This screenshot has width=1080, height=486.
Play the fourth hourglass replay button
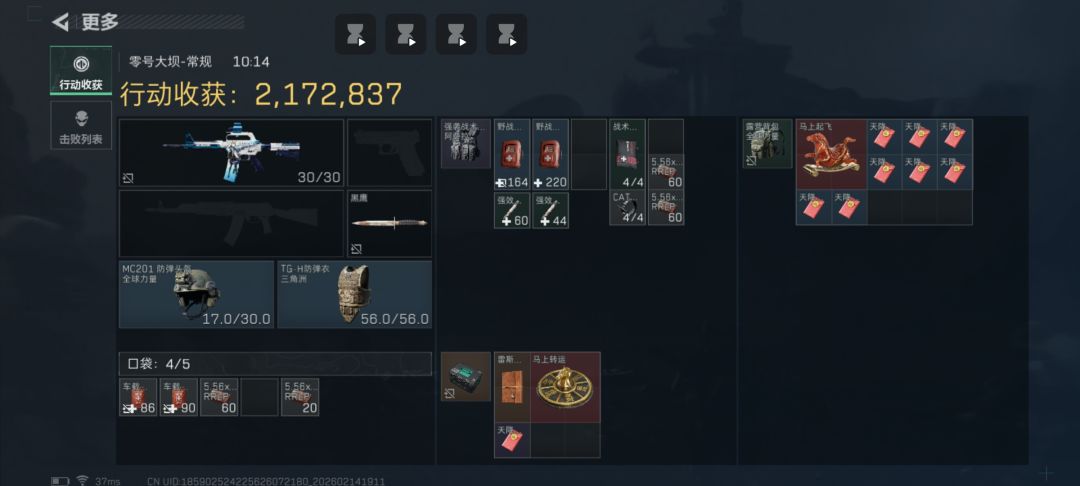[x=507, y=34]
